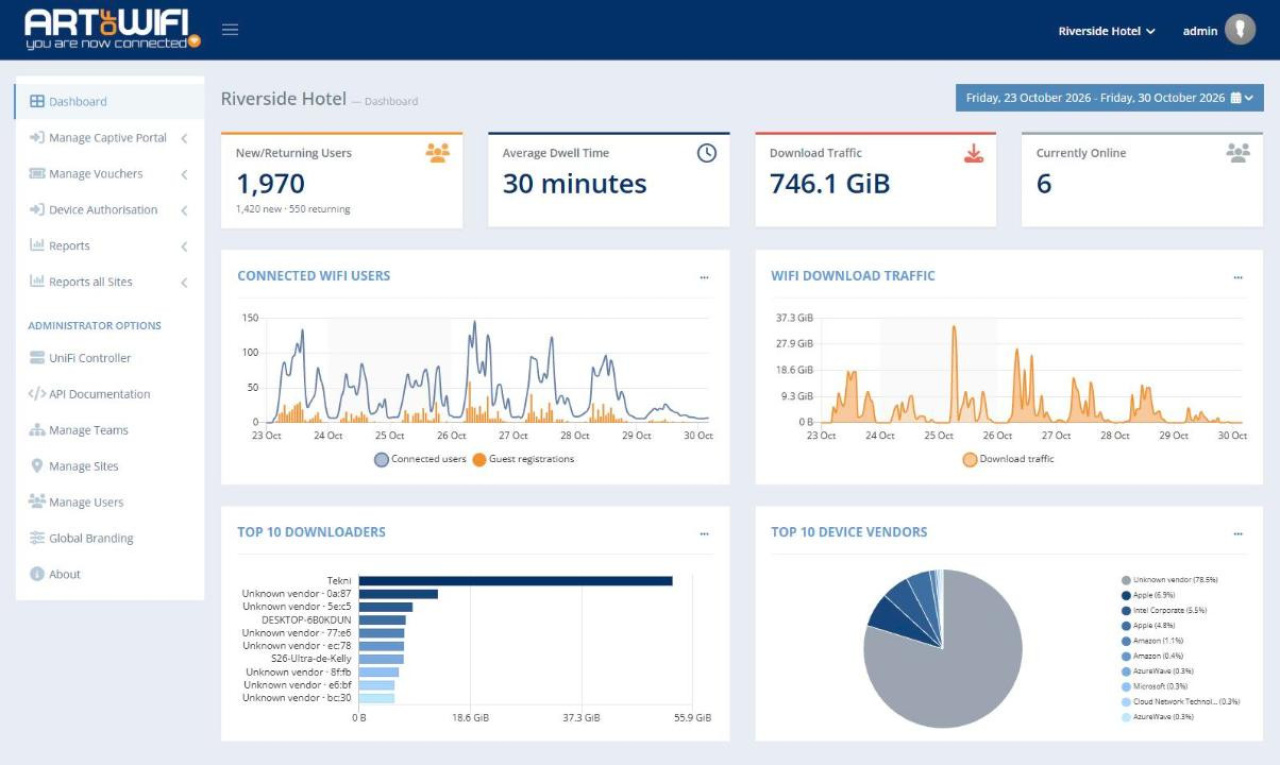The image size is (1280, 765).
Task: Toggle the Connected users legend series
Action: (420, 459)
